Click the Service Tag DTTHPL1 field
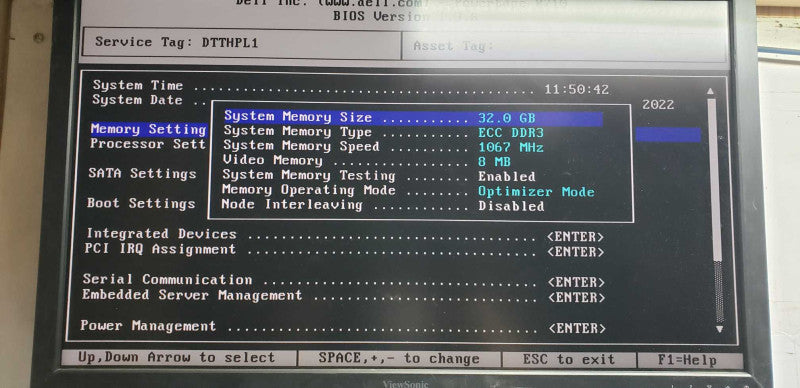800x388 pixels. coord(241,43)
